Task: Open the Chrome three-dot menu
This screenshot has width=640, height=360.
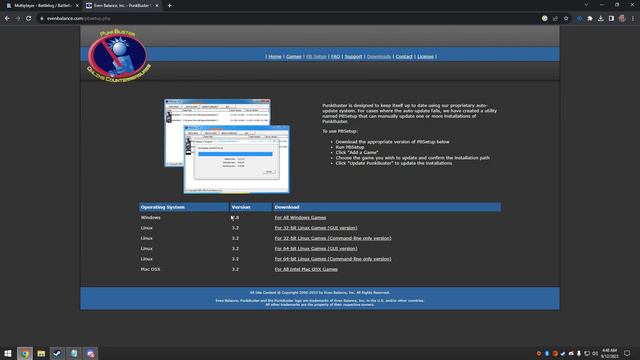Action: pyautogui.click(x=633, y=18)
